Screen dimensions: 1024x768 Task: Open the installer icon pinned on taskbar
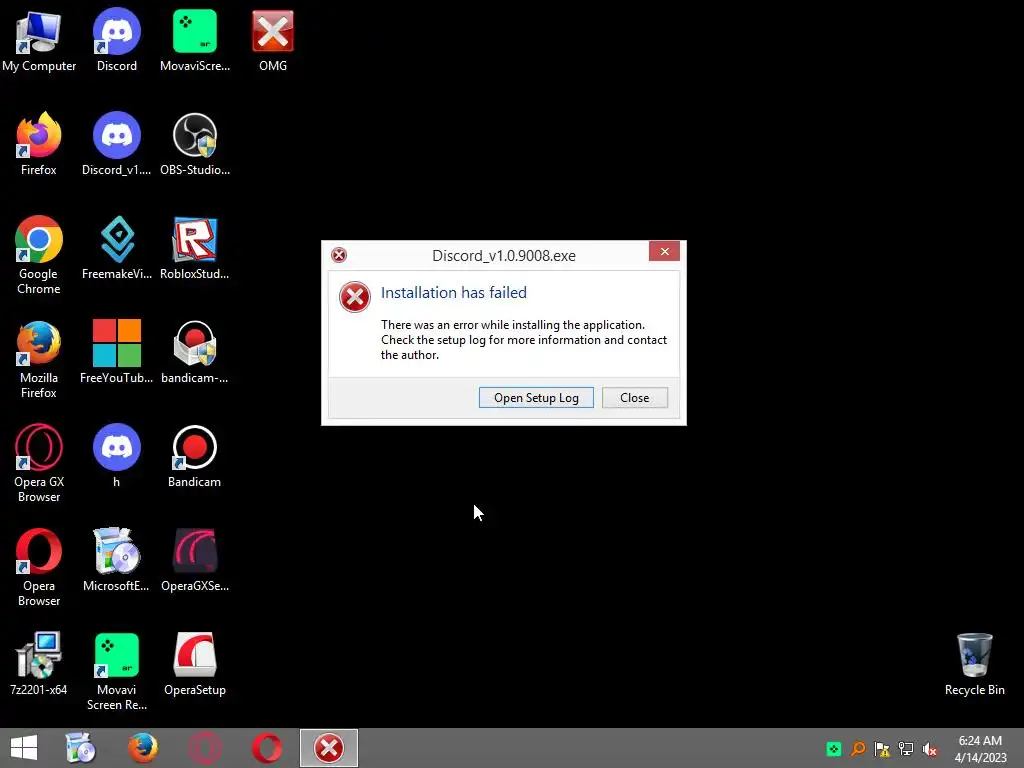click(81, 748)
